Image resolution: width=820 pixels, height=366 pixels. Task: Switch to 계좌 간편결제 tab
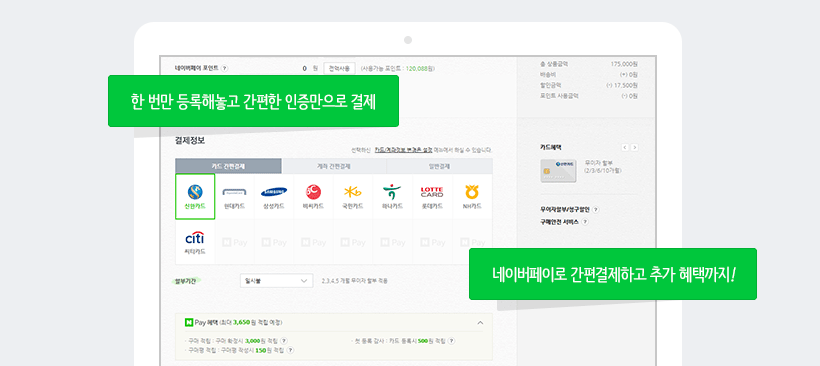(334, 166)
